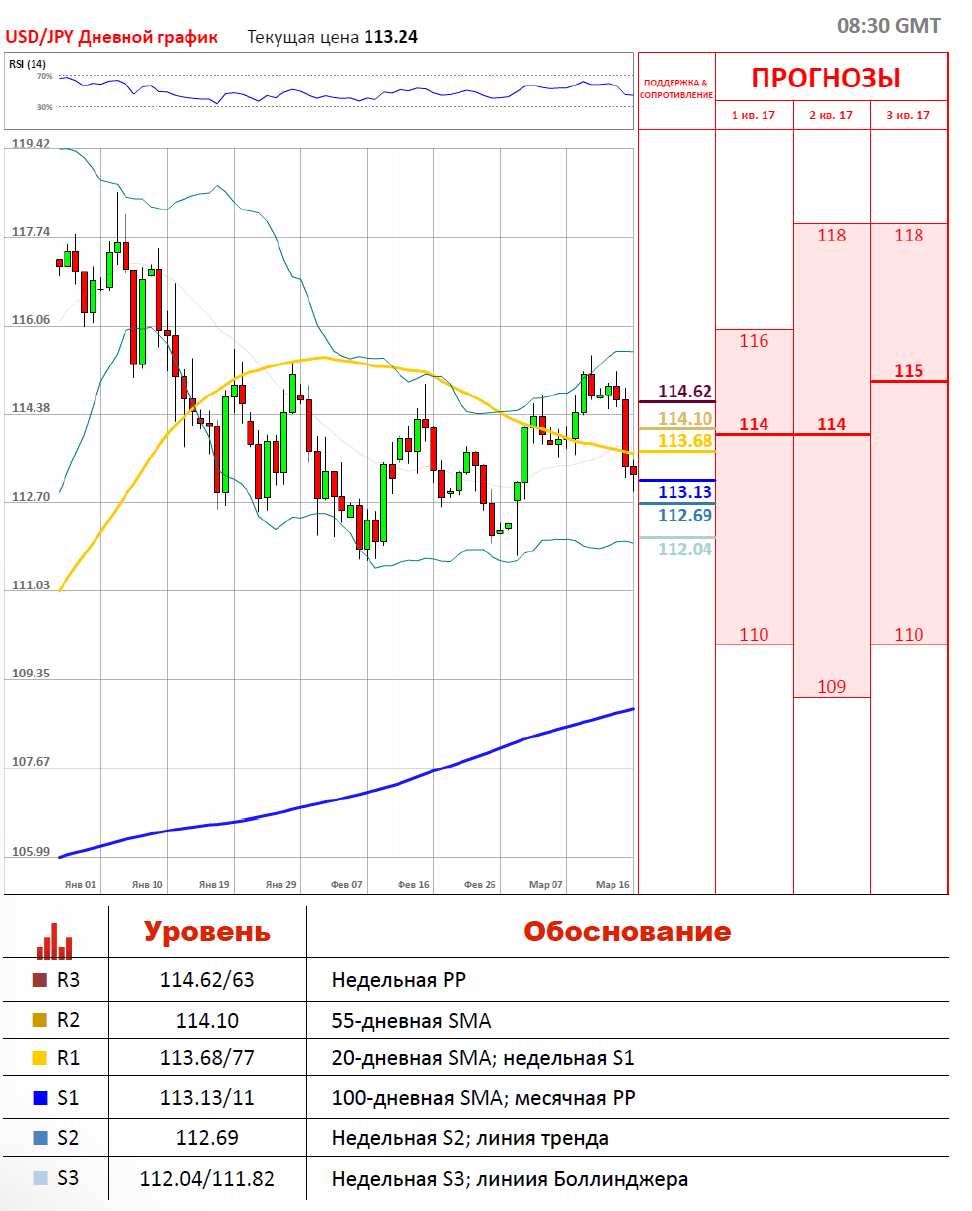Click the USD/JPY Дневной график title
The height and width of the screenshot is (1211, 972).
point(112,37)
